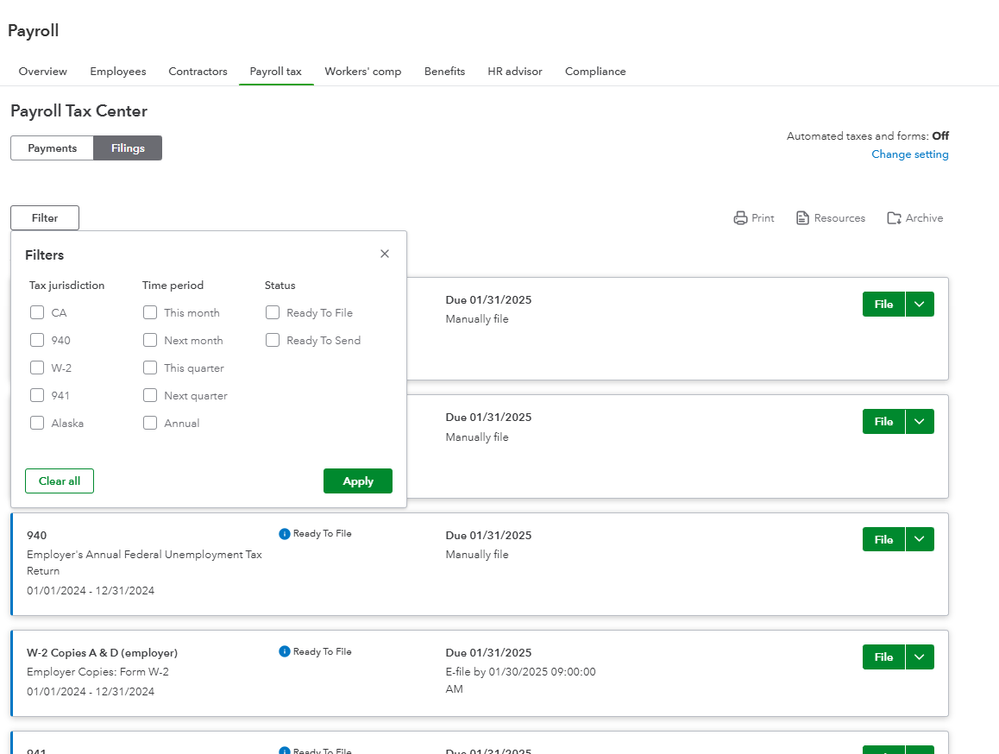Tick the Ready To File status checkbox

[x=272, y=313]
